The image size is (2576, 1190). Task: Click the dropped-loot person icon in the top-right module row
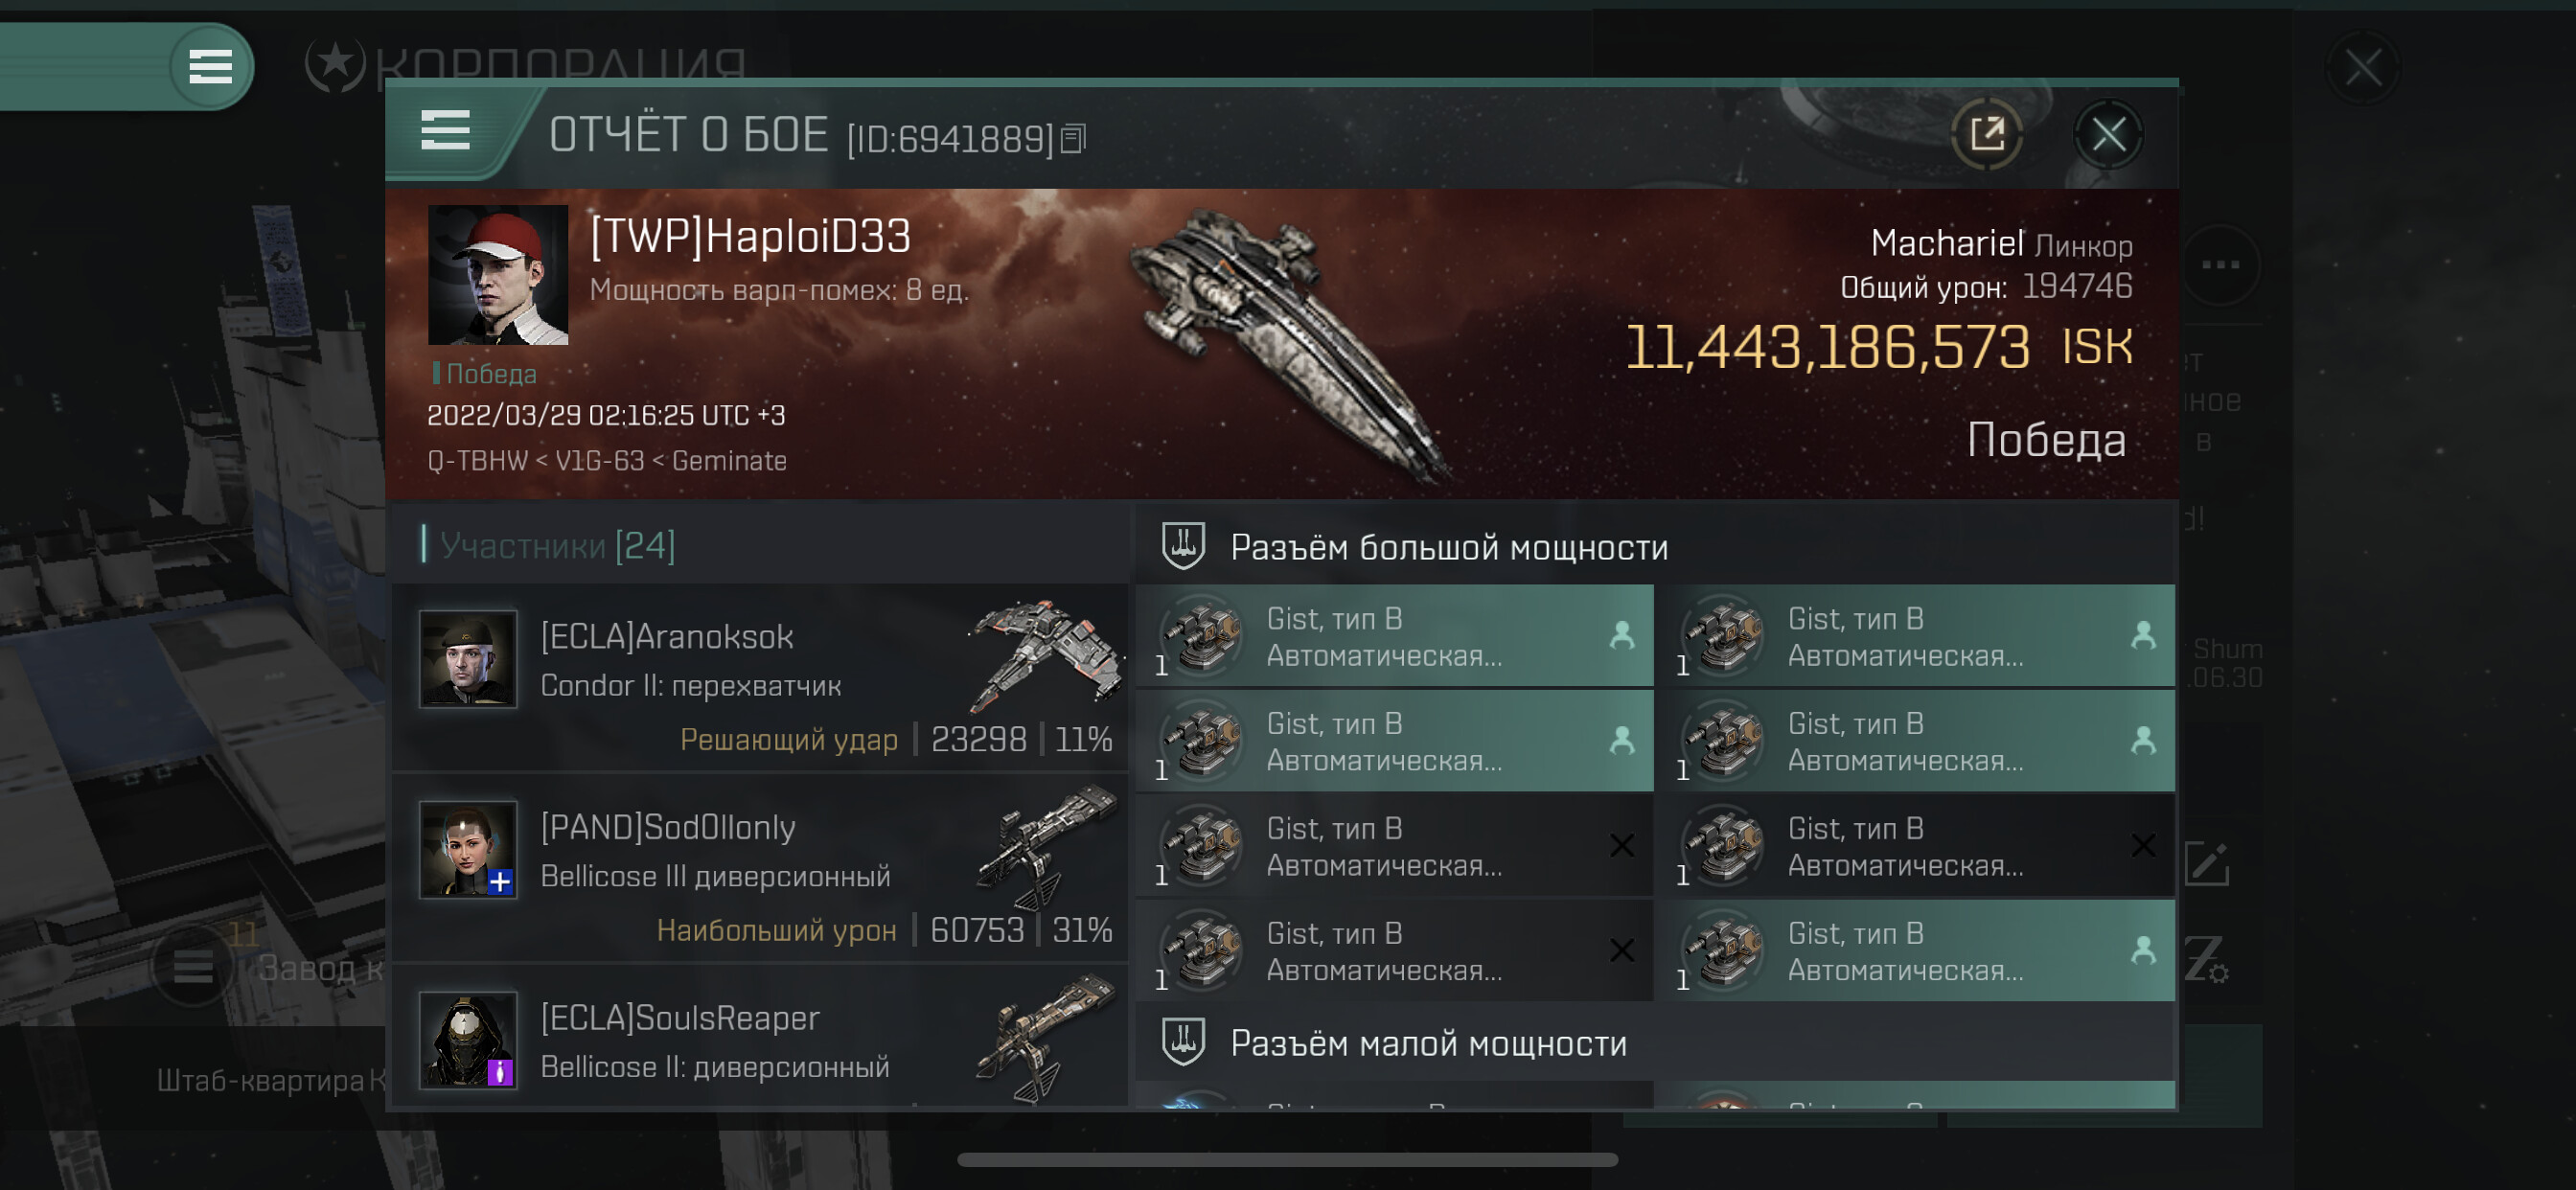[2142, 636]
